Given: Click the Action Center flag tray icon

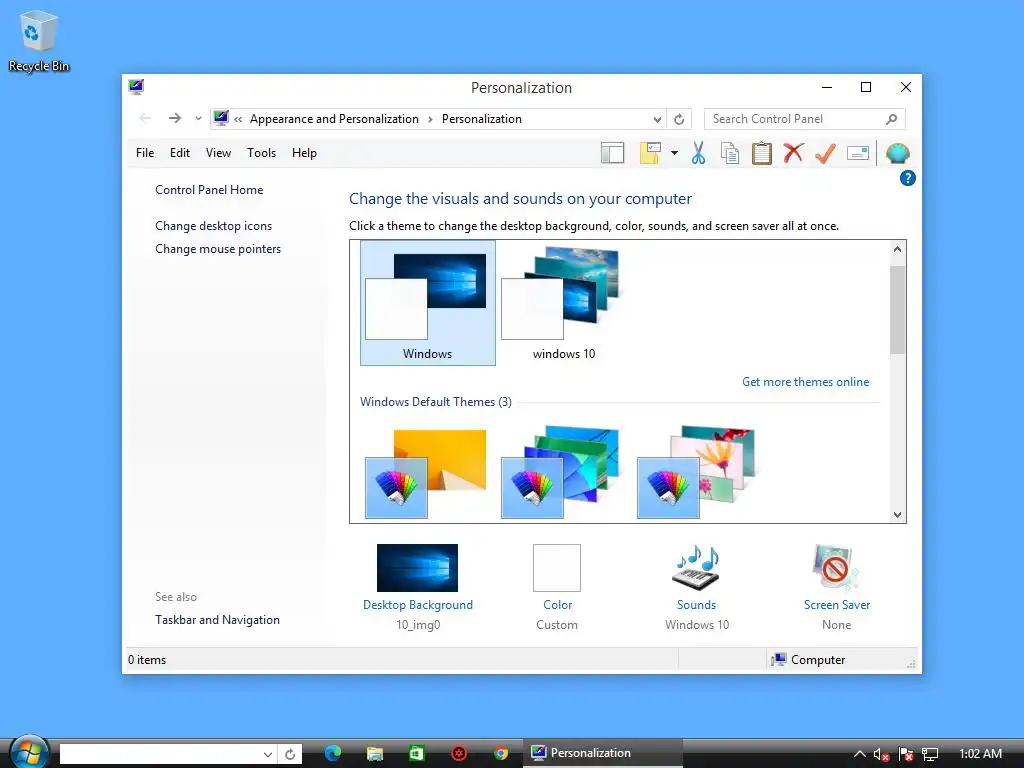Looking at the screenshot, I should (x=906, y=755).
